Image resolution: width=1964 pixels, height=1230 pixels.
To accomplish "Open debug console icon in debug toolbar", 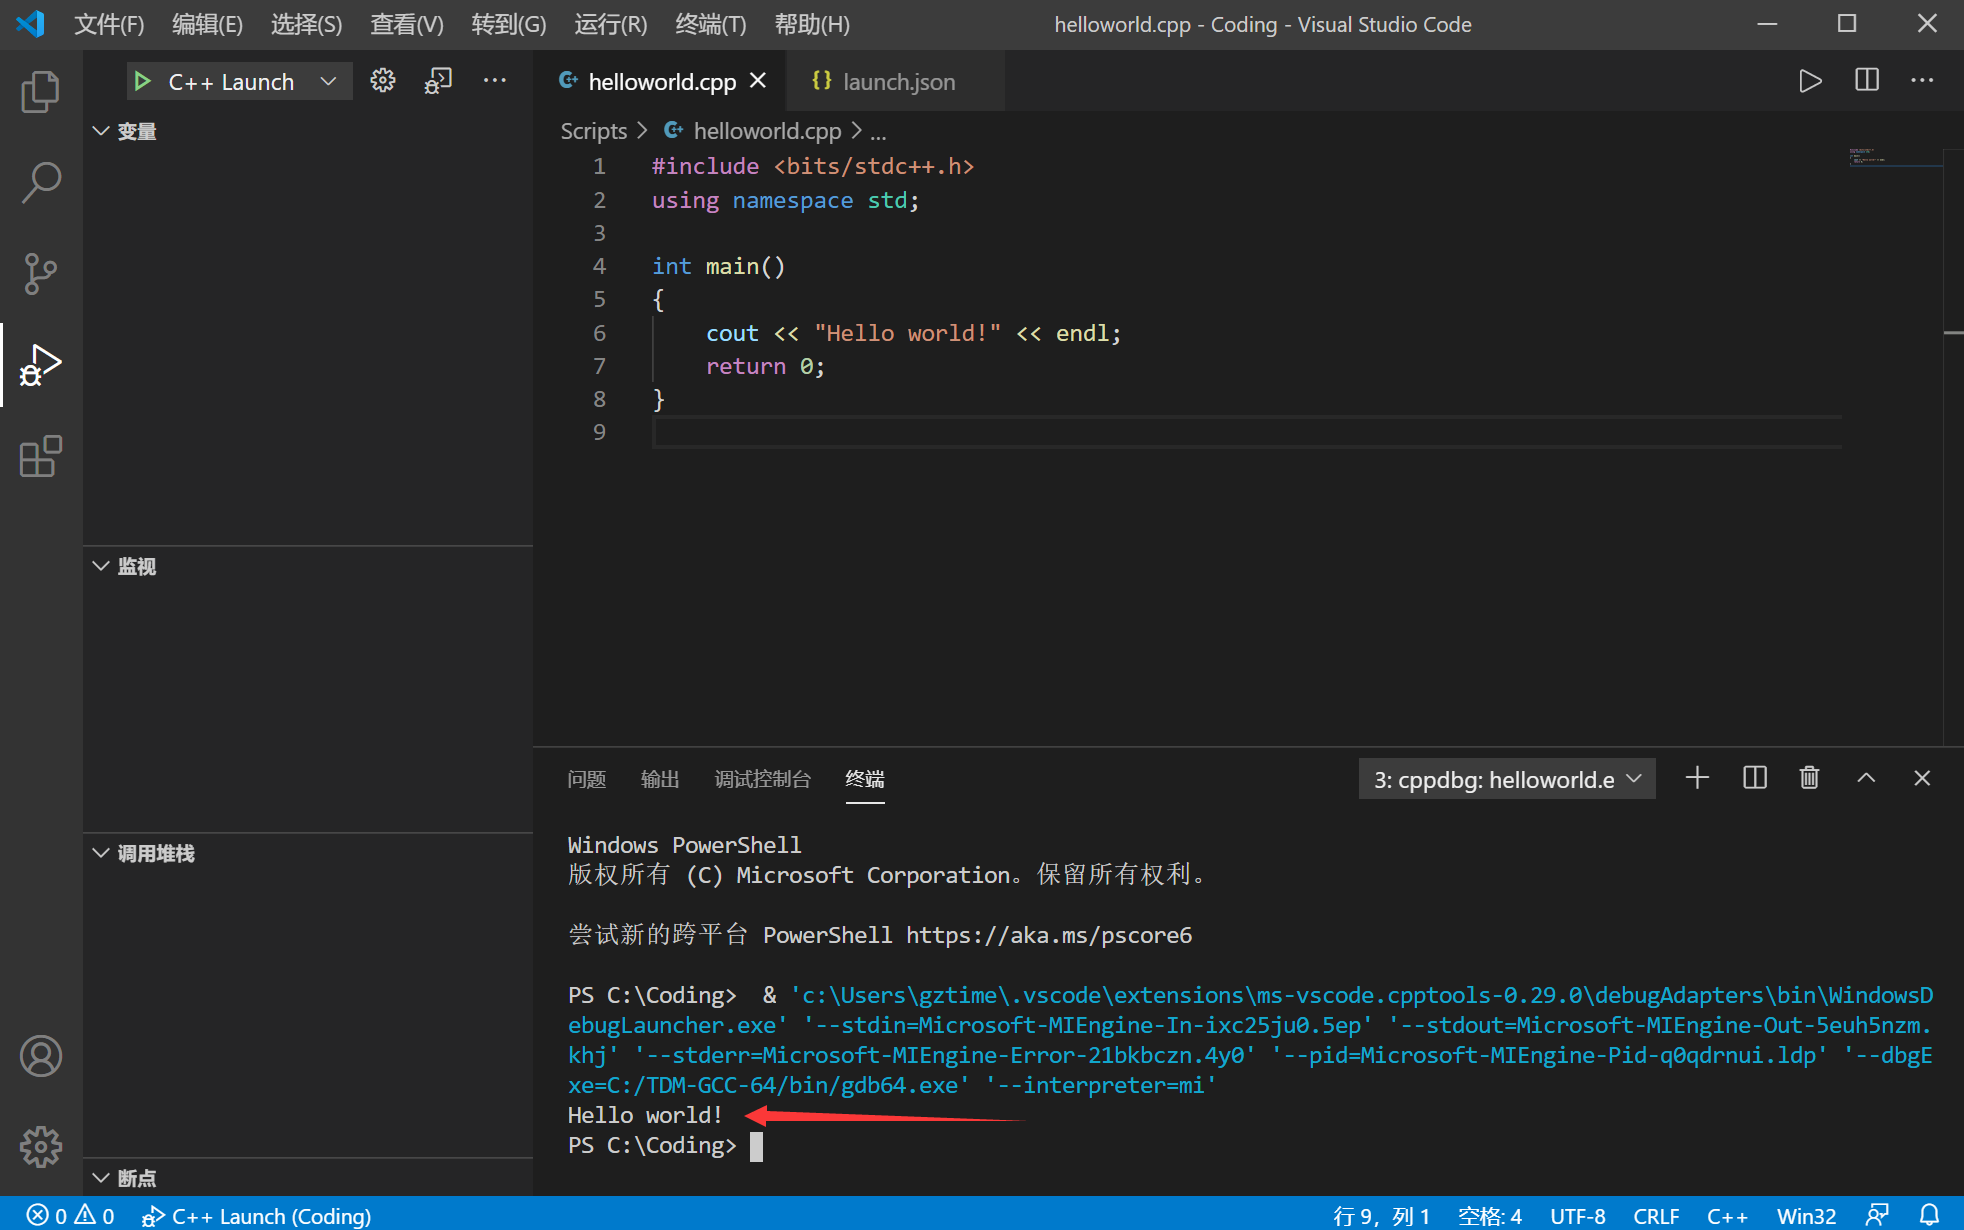I will coord(438,81).
